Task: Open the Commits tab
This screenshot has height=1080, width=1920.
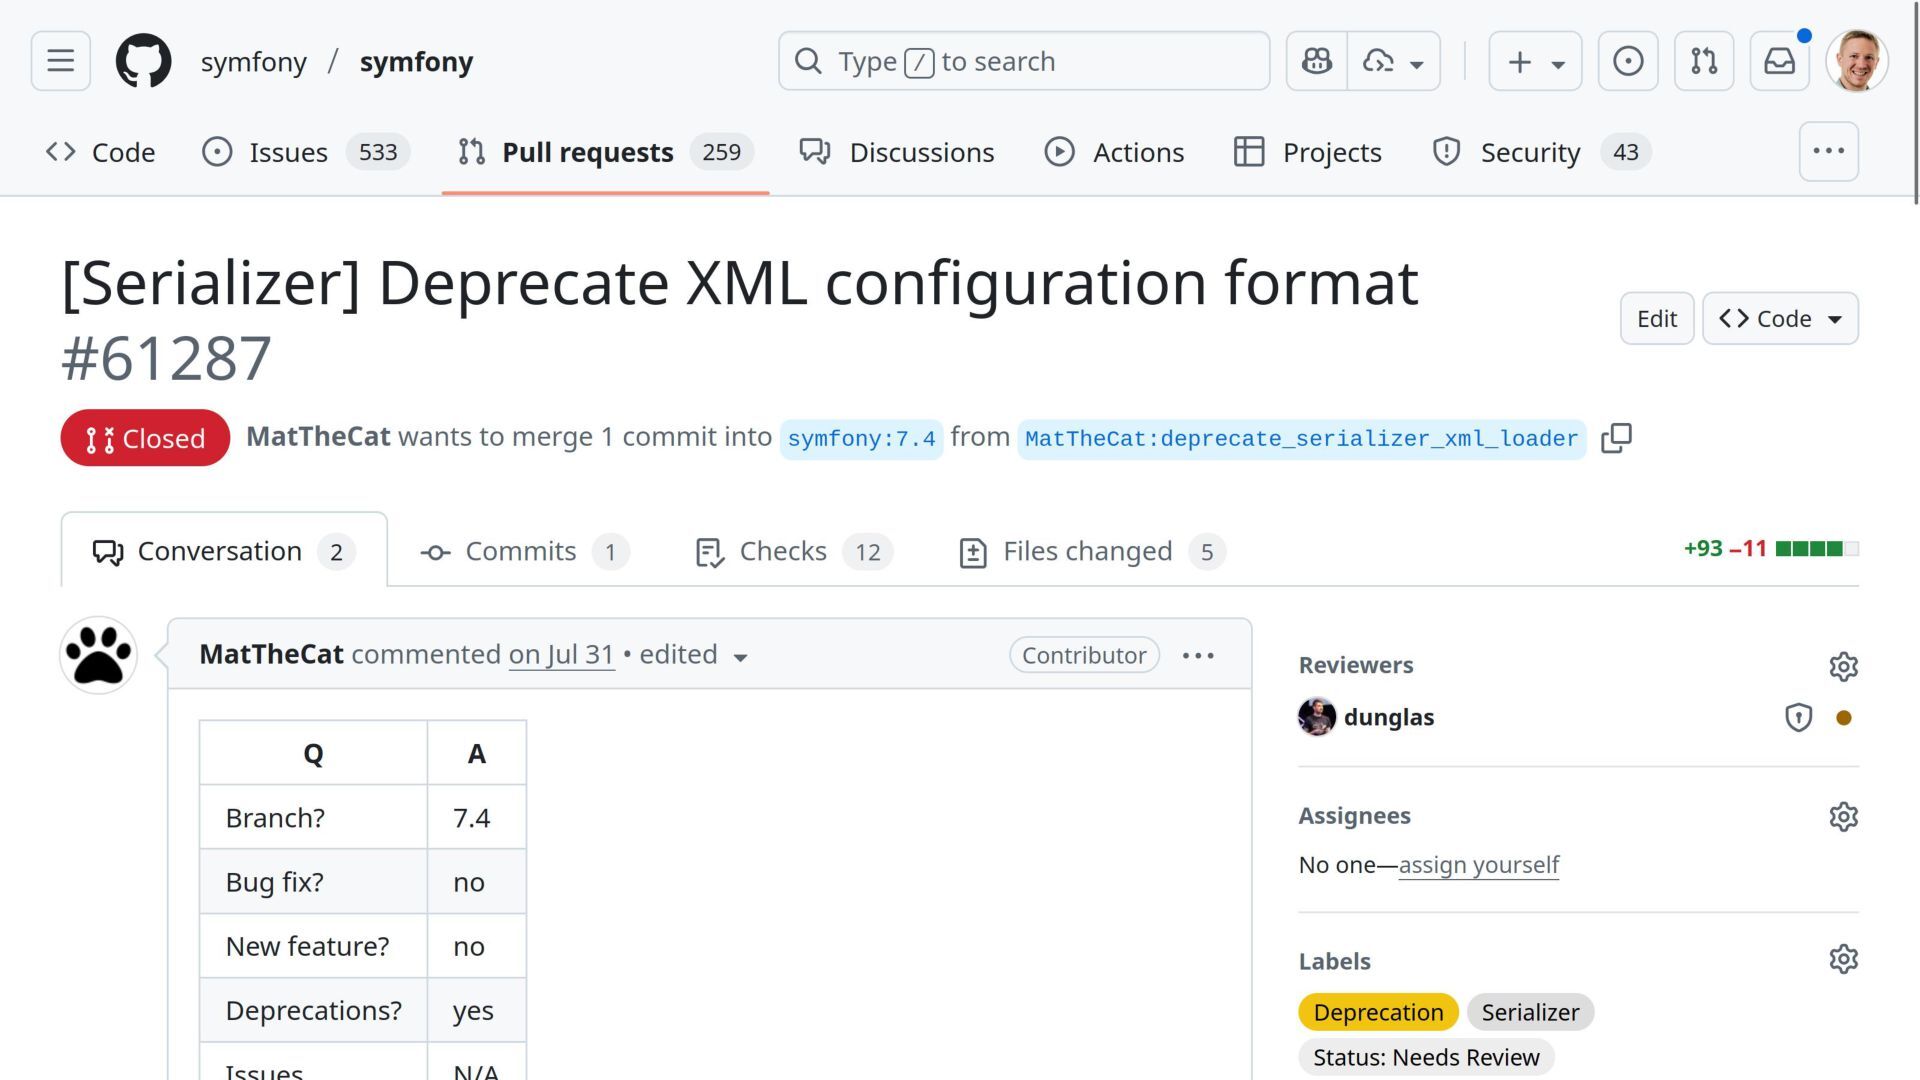Action: pyautogui.click(x=523, y=551)
